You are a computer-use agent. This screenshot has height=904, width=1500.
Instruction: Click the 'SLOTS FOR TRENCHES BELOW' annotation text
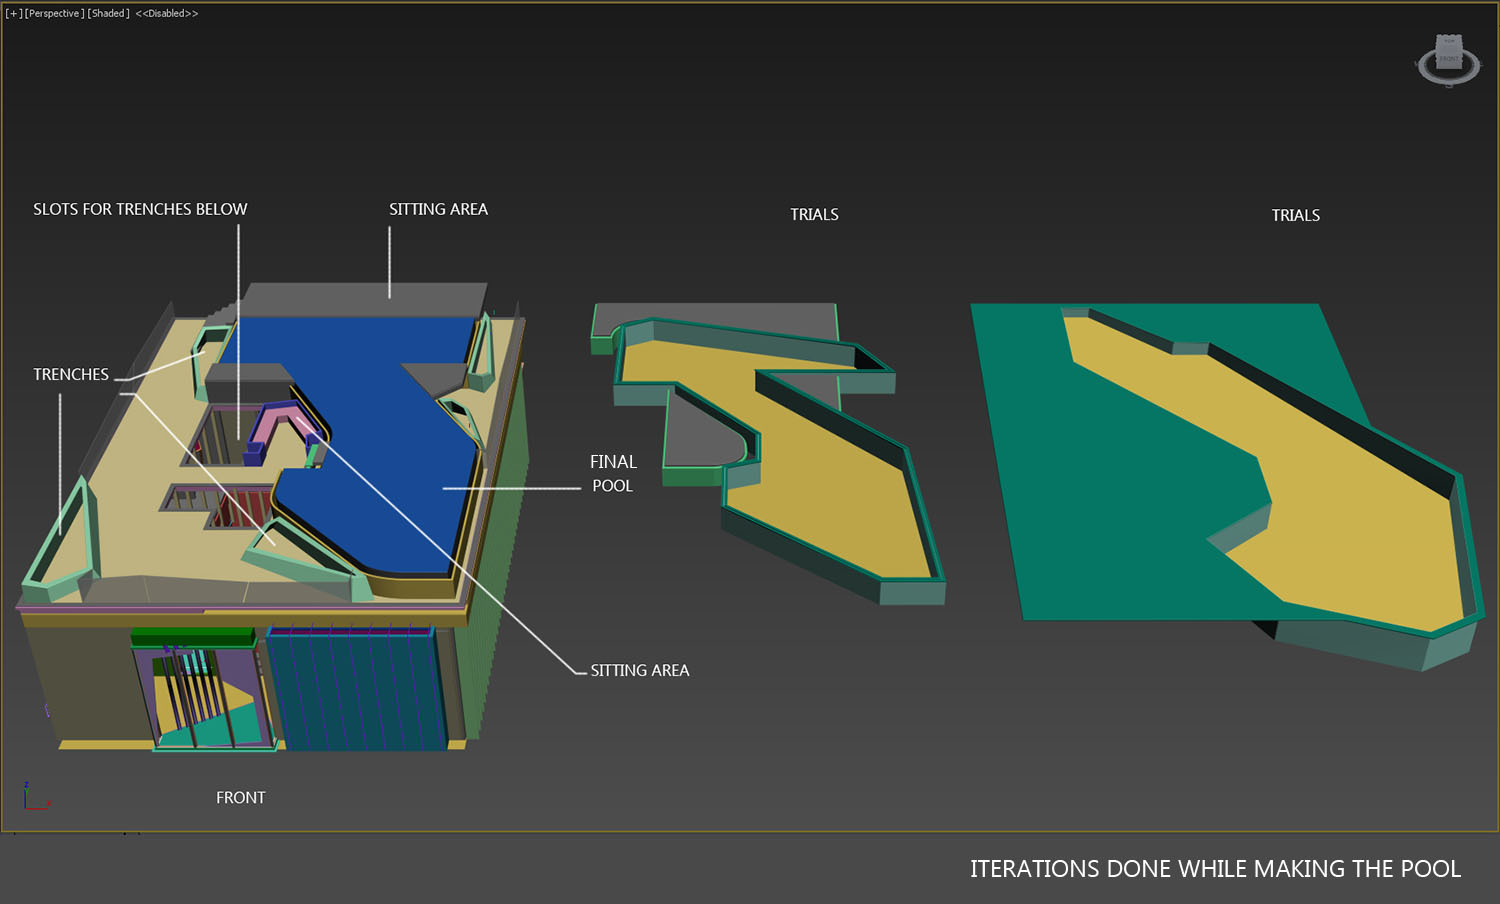(x=140, y=209)
